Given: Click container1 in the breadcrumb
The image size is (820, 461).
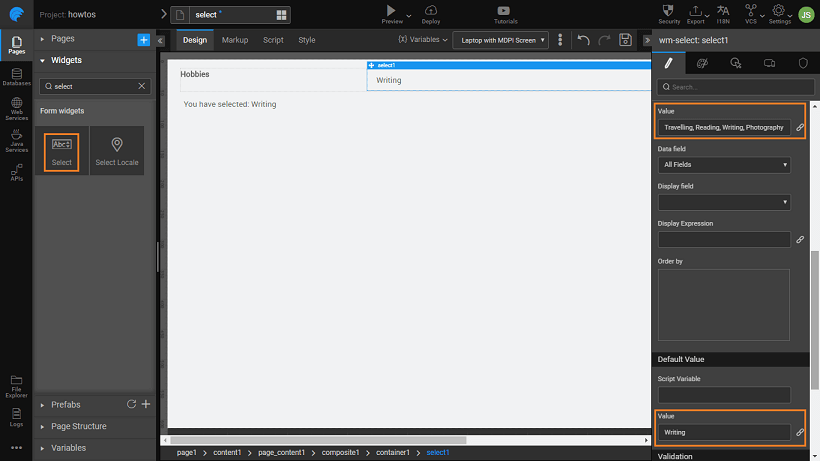Looking at the screenshot, I should [x=392, y=453].
